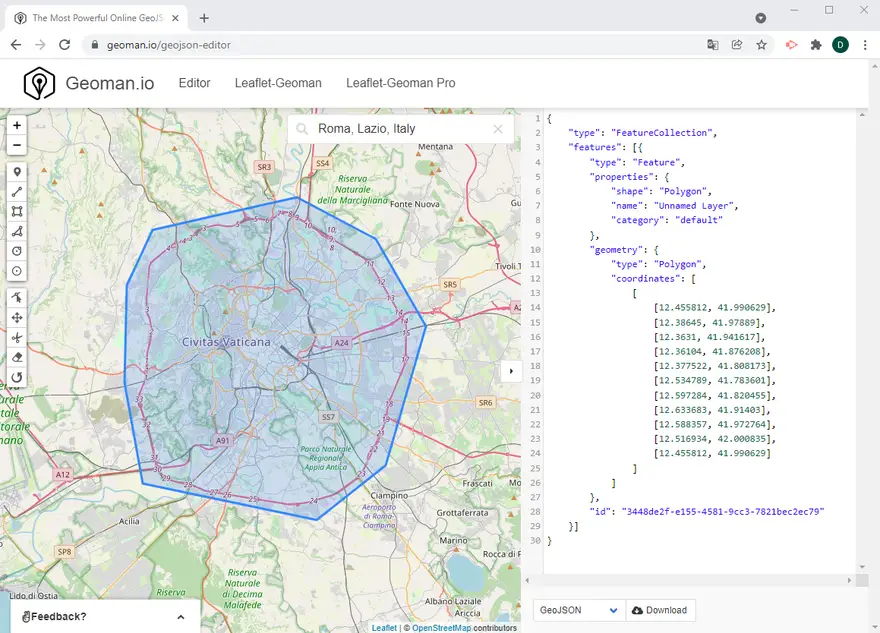The width and height of the screenshot is (880, 633).
Task: Open the tab search dropdown
Action: click(760, 18)
